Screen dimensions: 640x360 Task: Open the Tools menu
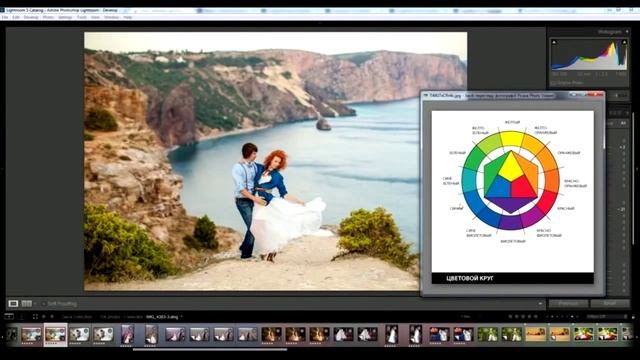[x=82, y=18]
